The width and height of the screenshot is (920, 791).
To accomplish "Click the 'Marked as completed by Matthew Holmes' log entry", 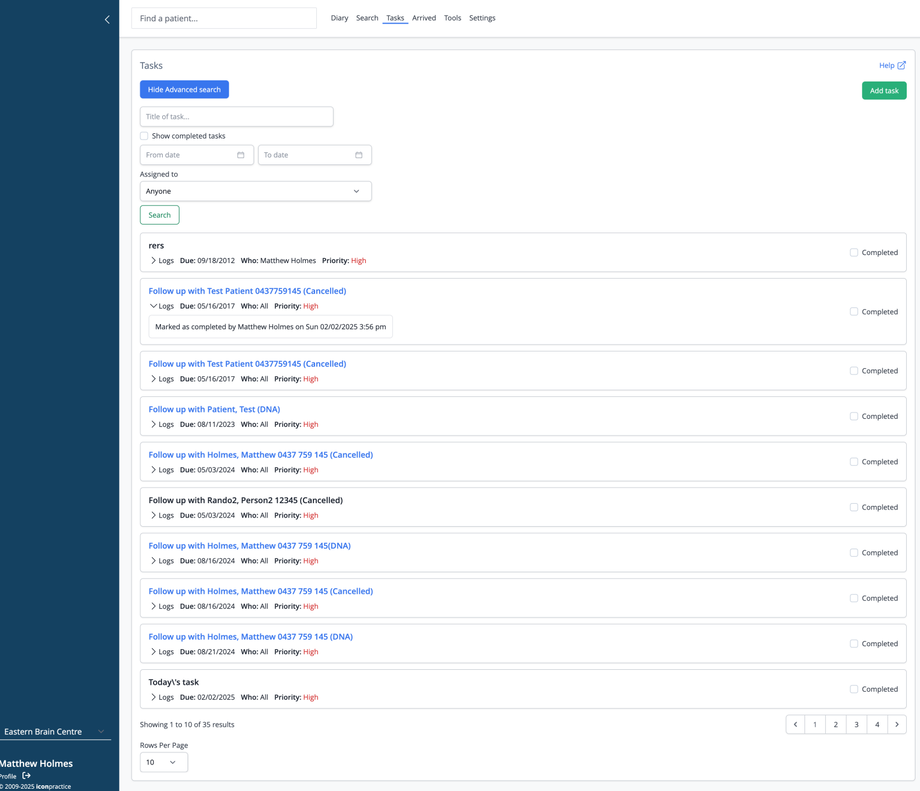I will pyautogui.click(x=270, y=327).
